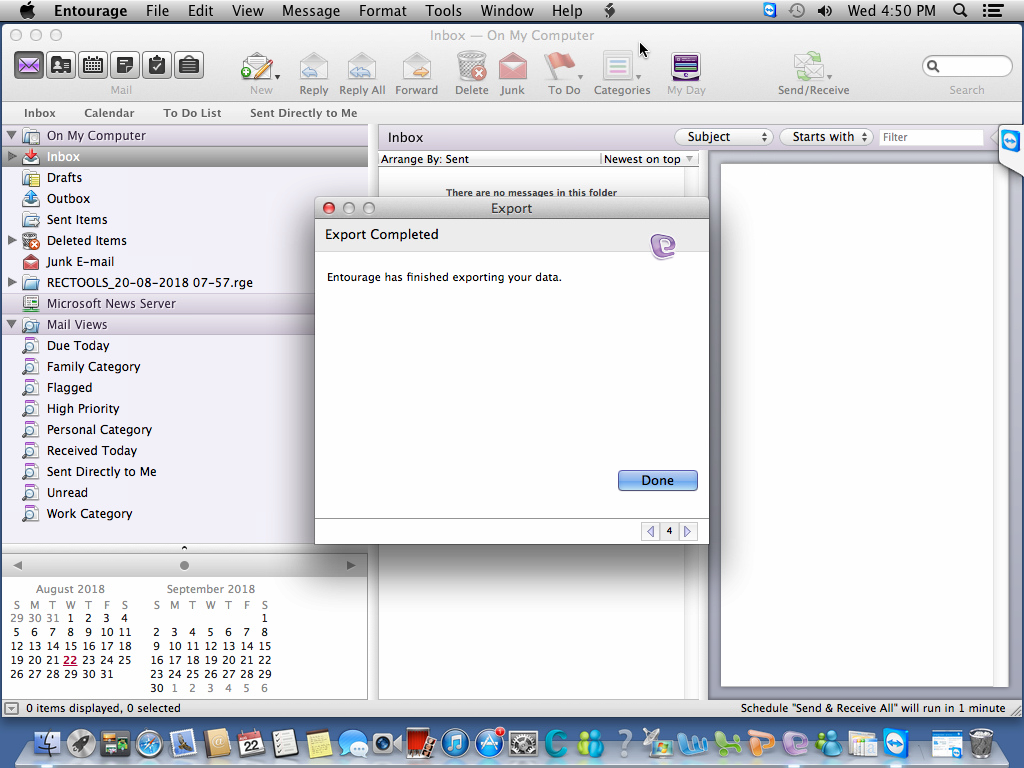Launch My Day from the toolbar
The width and height of the screenshot is (1024, 768).
(x=686, y=66)
